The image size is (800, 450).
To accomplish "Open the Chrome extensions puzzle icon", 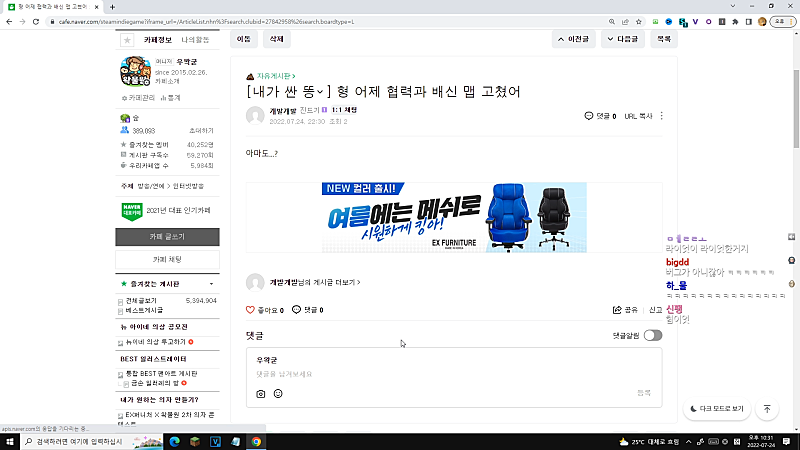I will 735,22.
